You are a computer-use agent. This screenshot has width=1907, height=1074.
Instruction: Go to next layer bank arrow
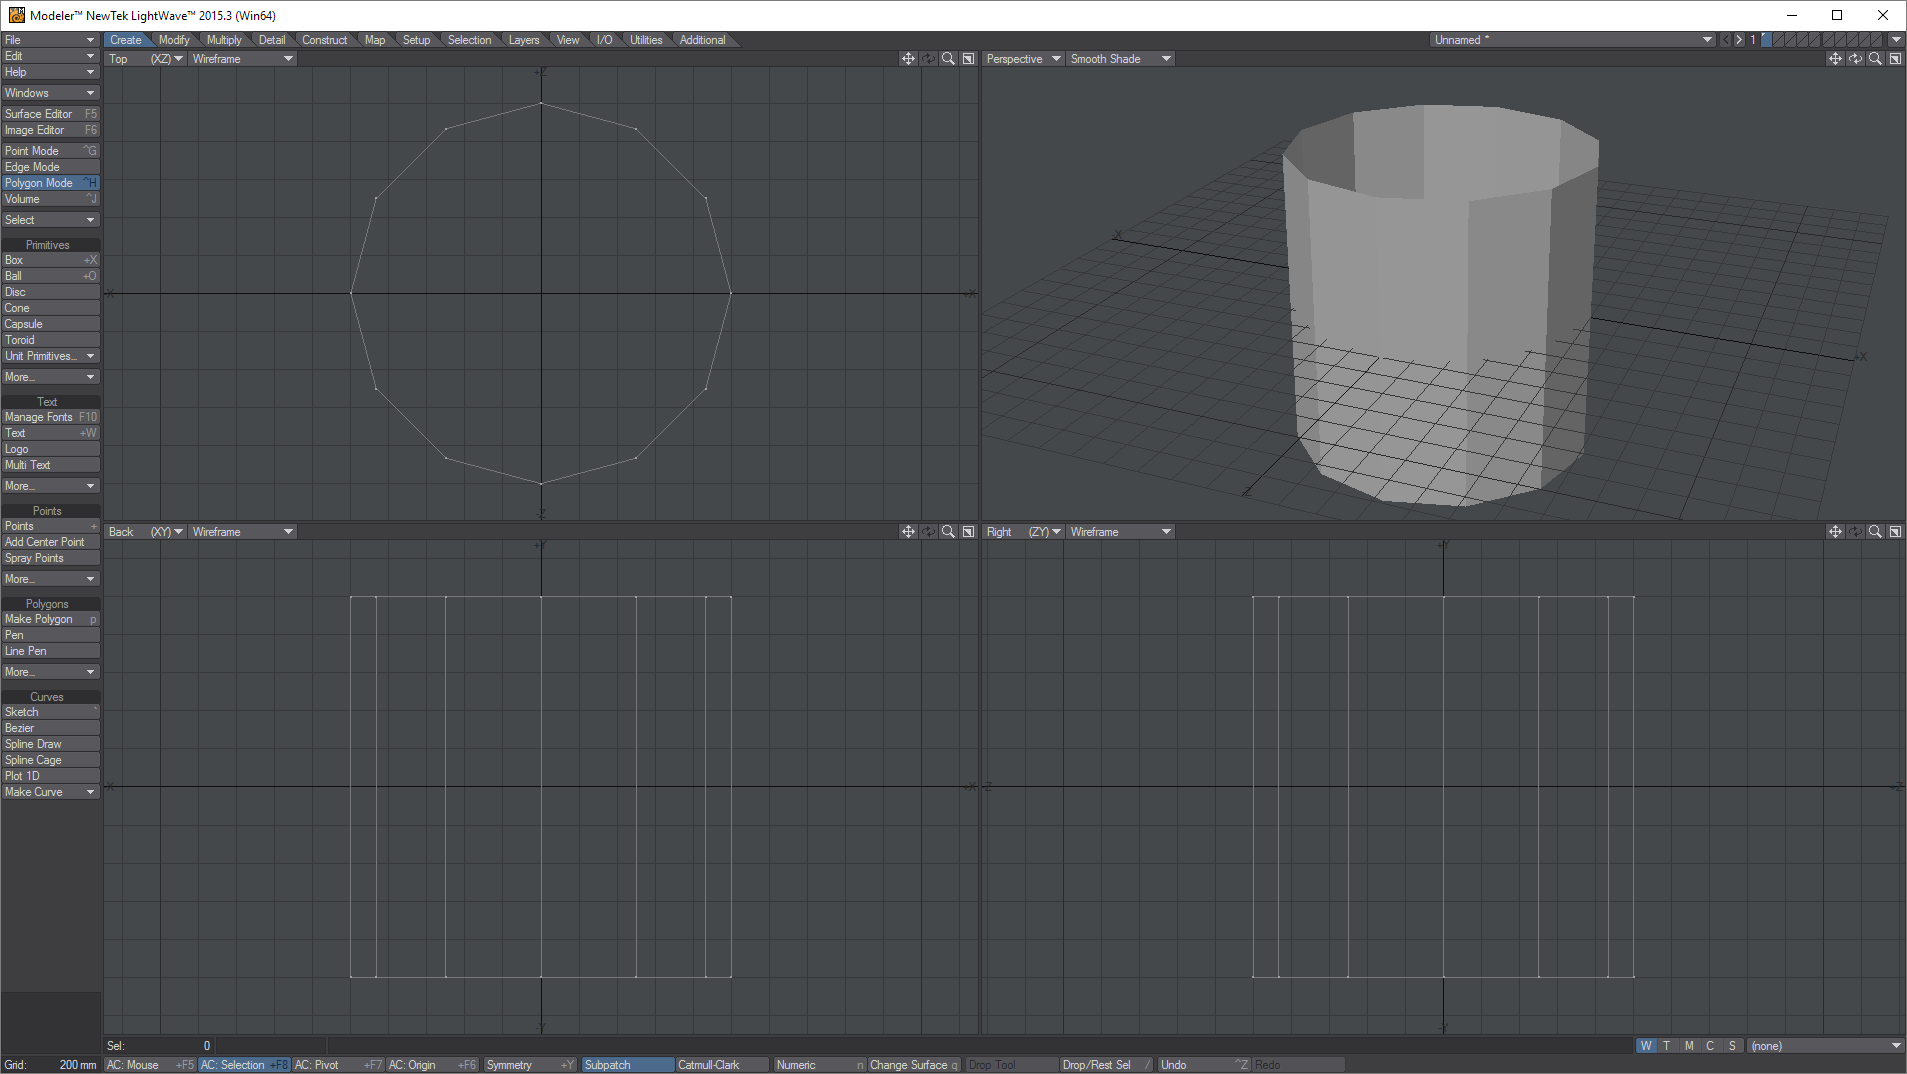pos(1739,40)
